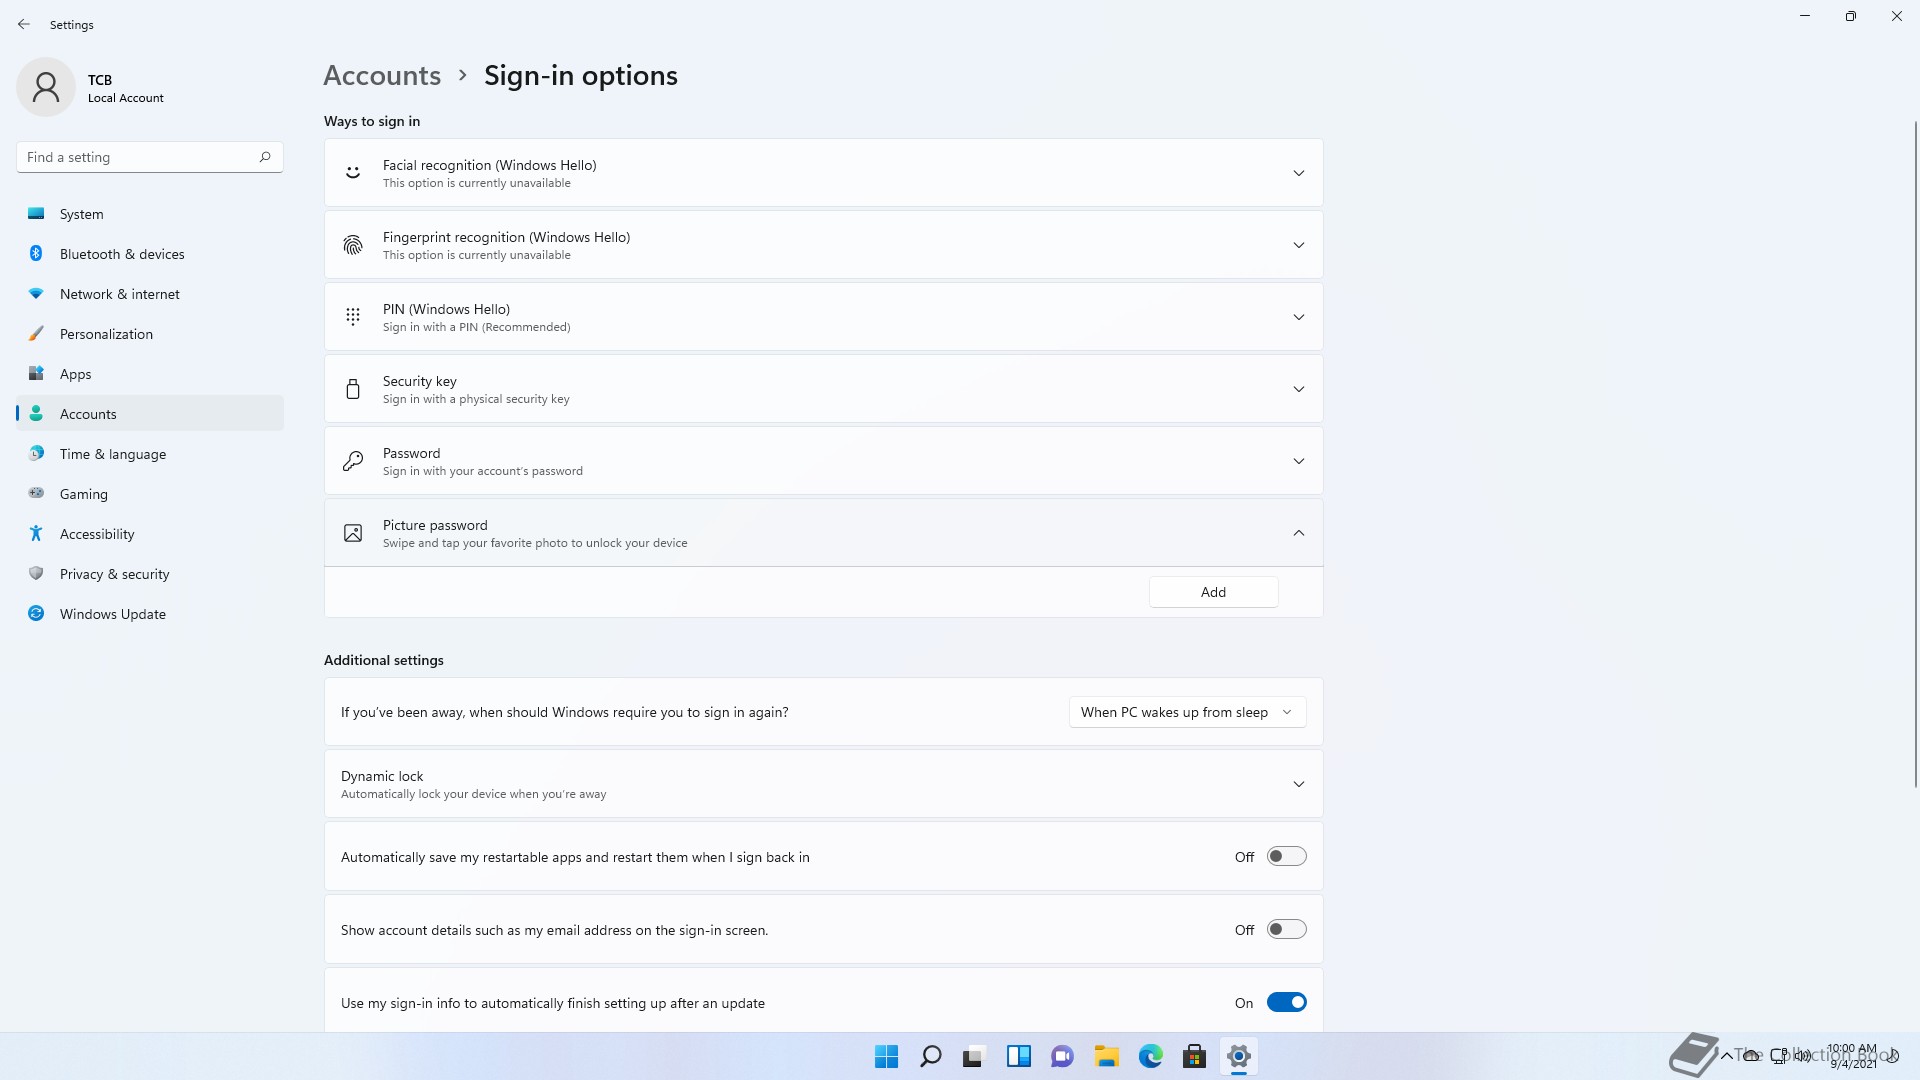Screen dimensions: 1920x1080
Task: Toggle show account details on sign-in screen
Action: pos(1286,930)
